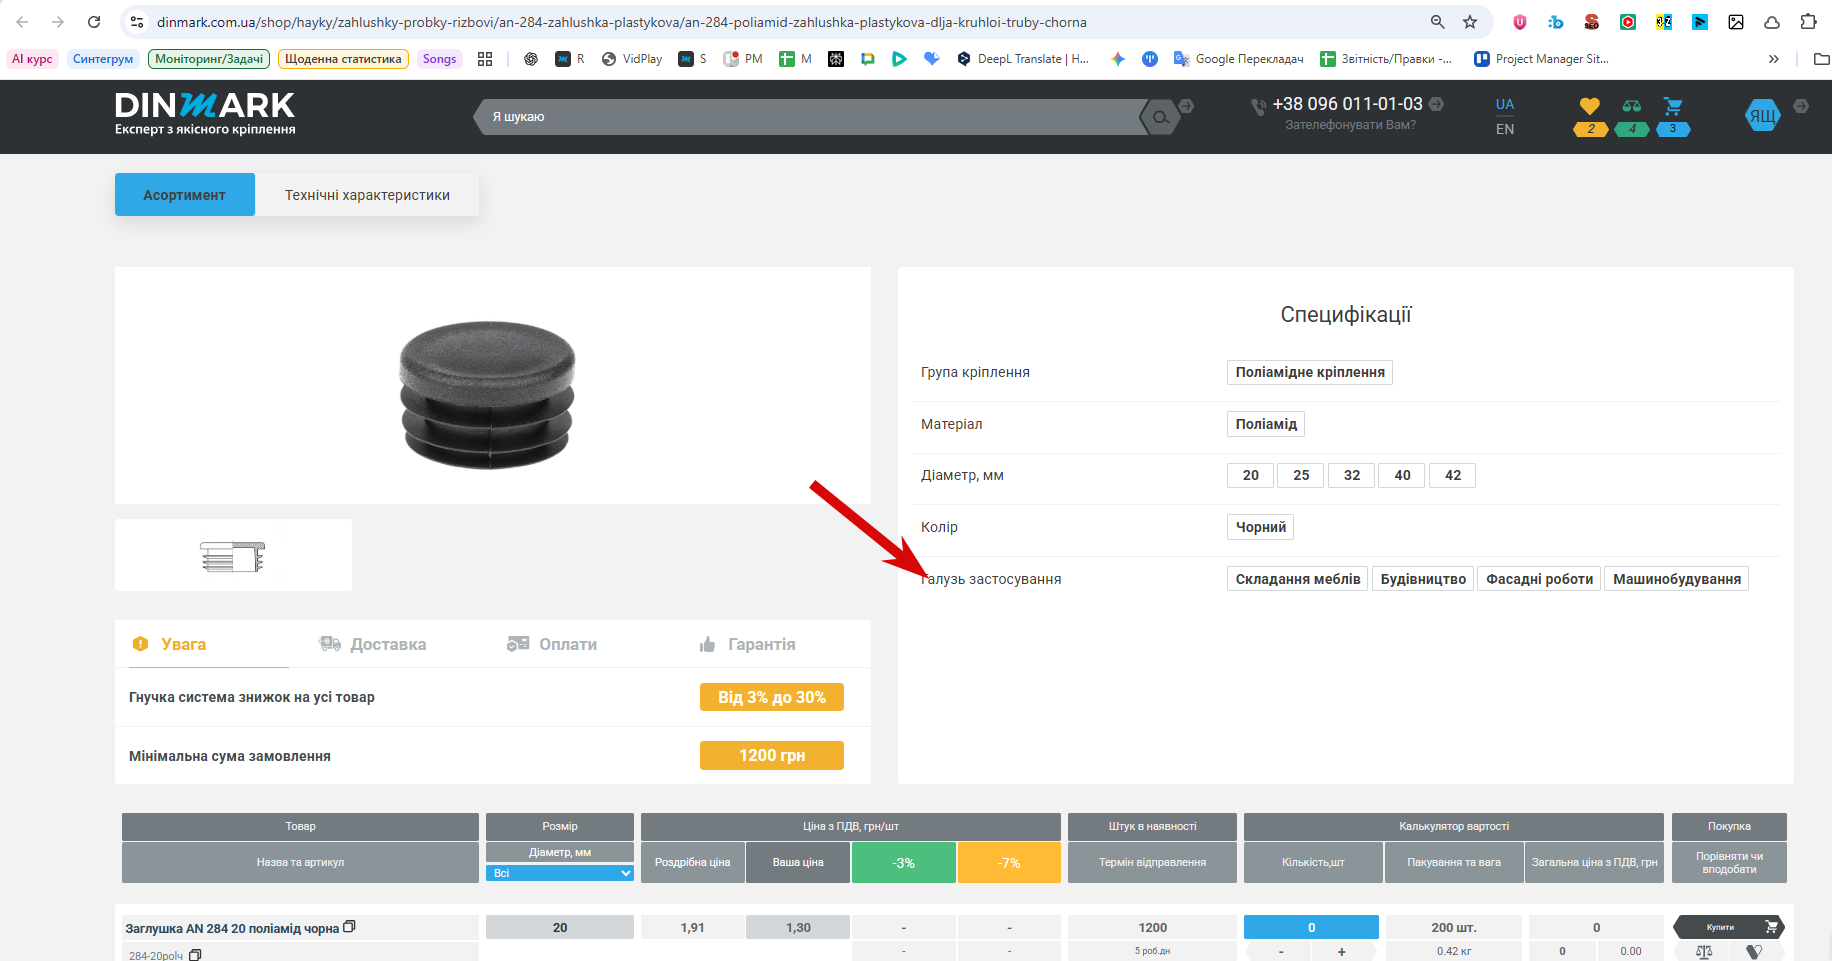The image size is (1832, 961).
Task: Click the Складання меблів tag
Action: coord(1297,579)
